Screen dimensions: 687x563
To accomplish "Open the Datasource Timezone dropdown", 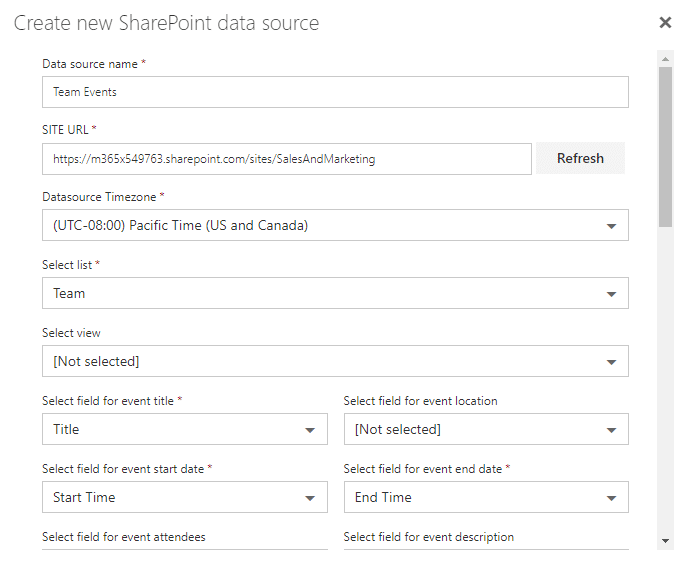I will 335,225.
